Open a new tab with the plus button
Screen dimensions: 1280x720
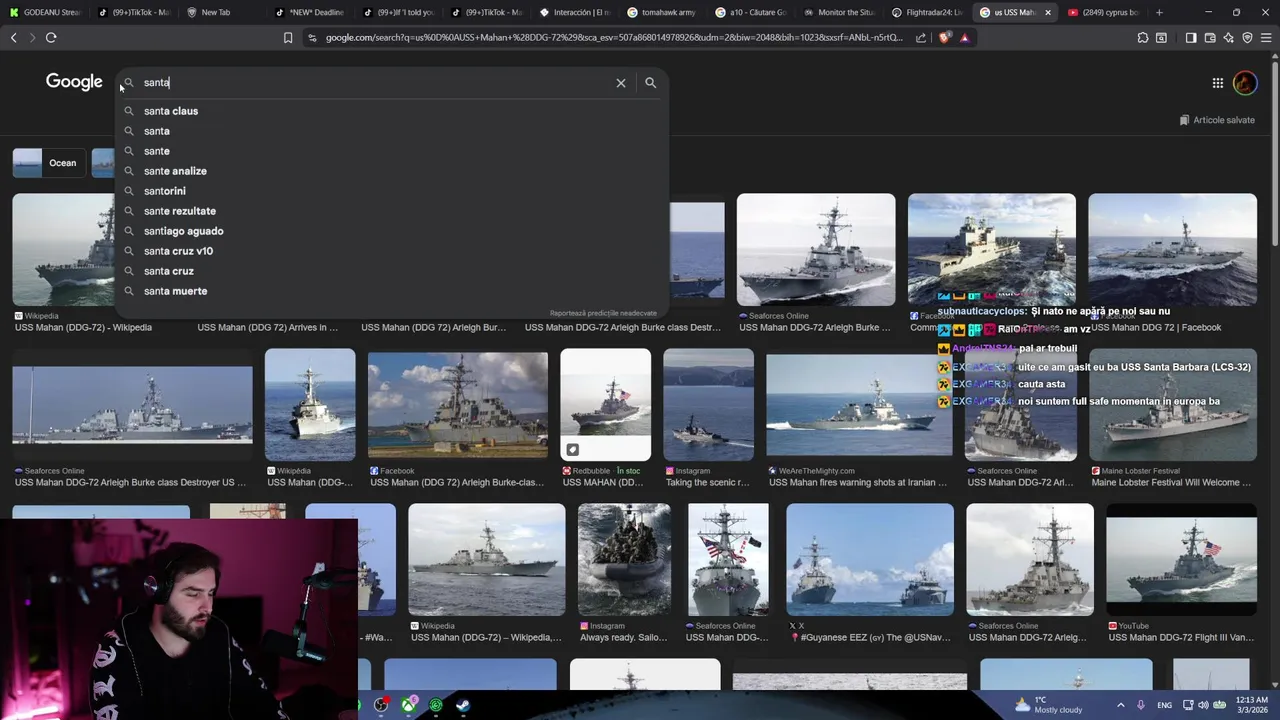point(1159,12)
